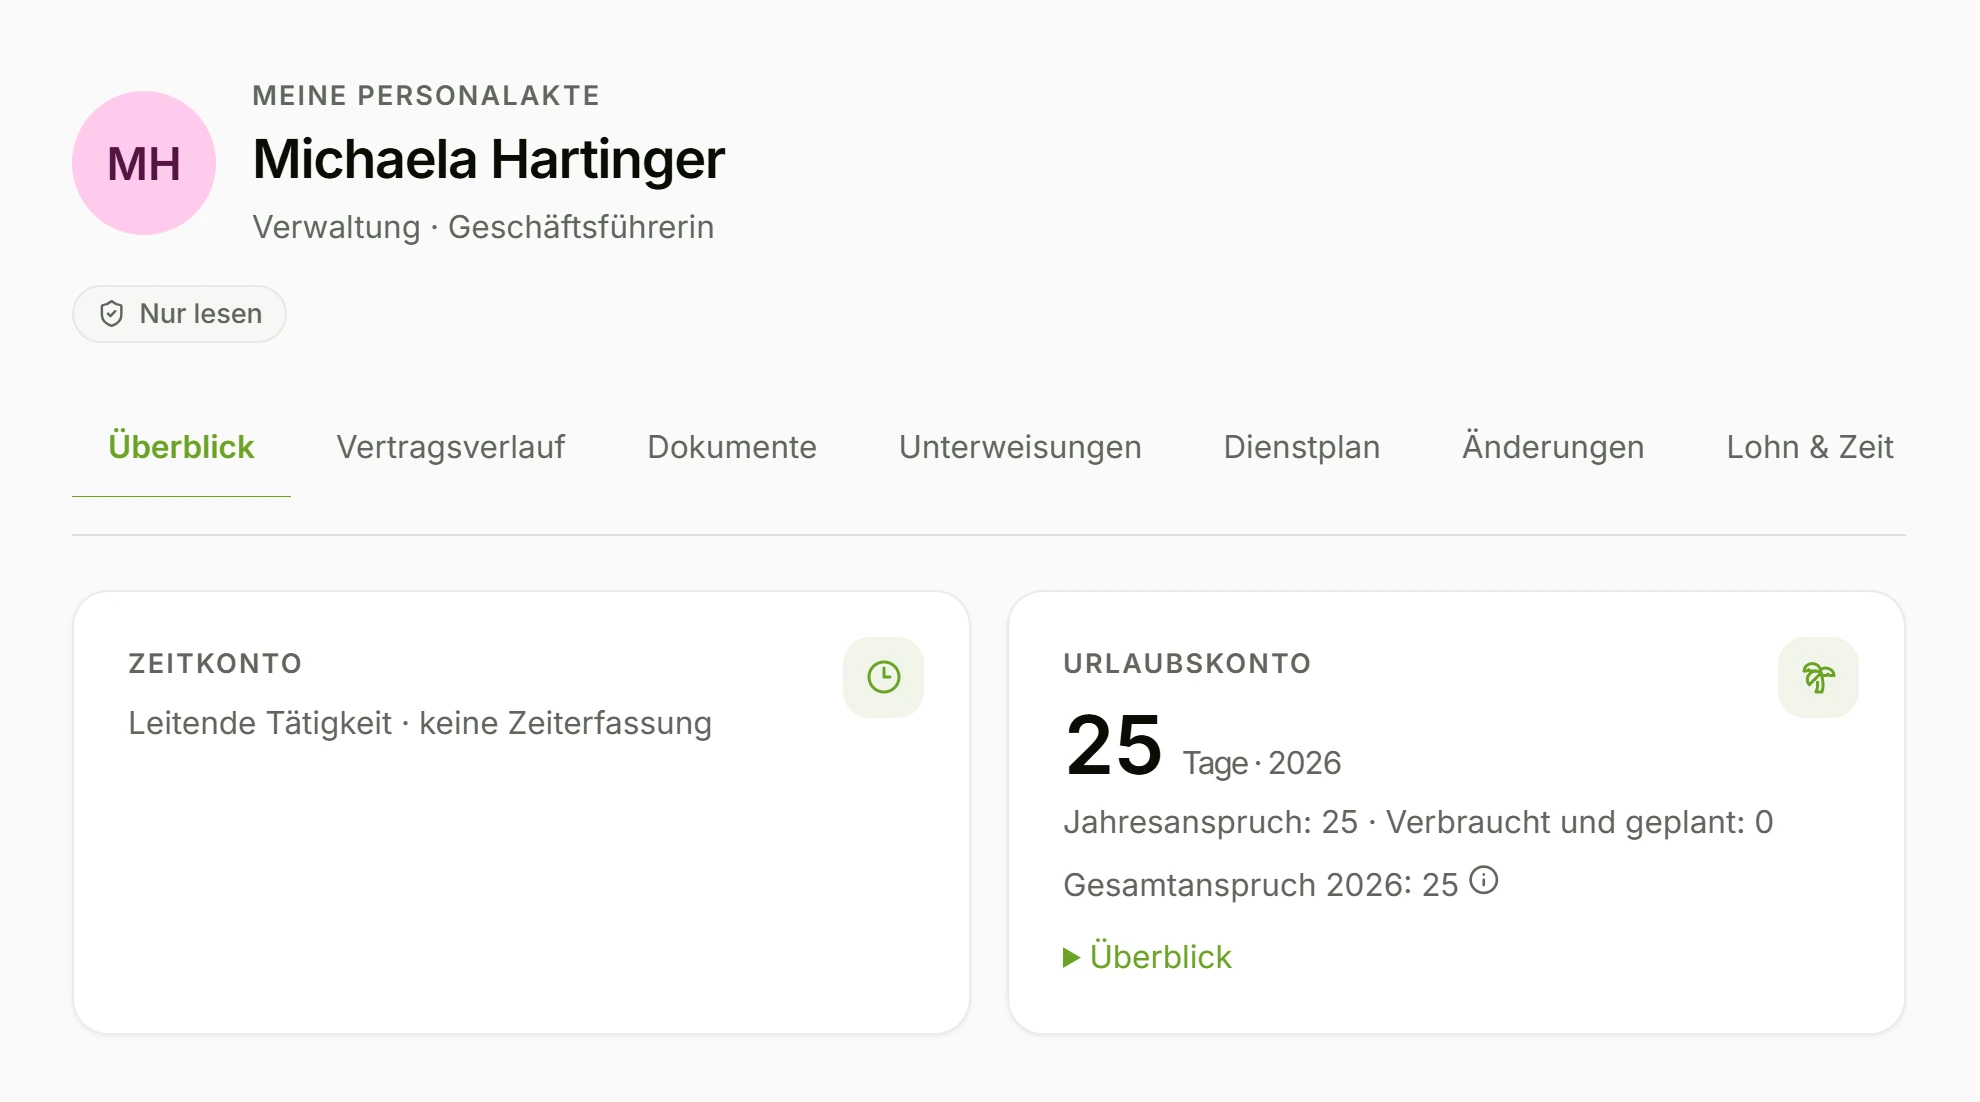Click the palm tree icon in Urlaubskonto card
This screenshot has width=1980, height=1102.
[1818, 677]
